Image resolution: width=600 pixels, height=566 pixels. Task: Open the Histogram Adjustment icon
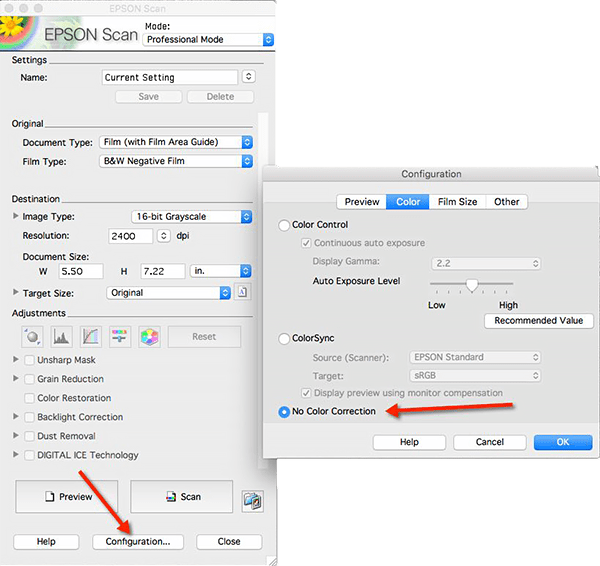point(61,337)
